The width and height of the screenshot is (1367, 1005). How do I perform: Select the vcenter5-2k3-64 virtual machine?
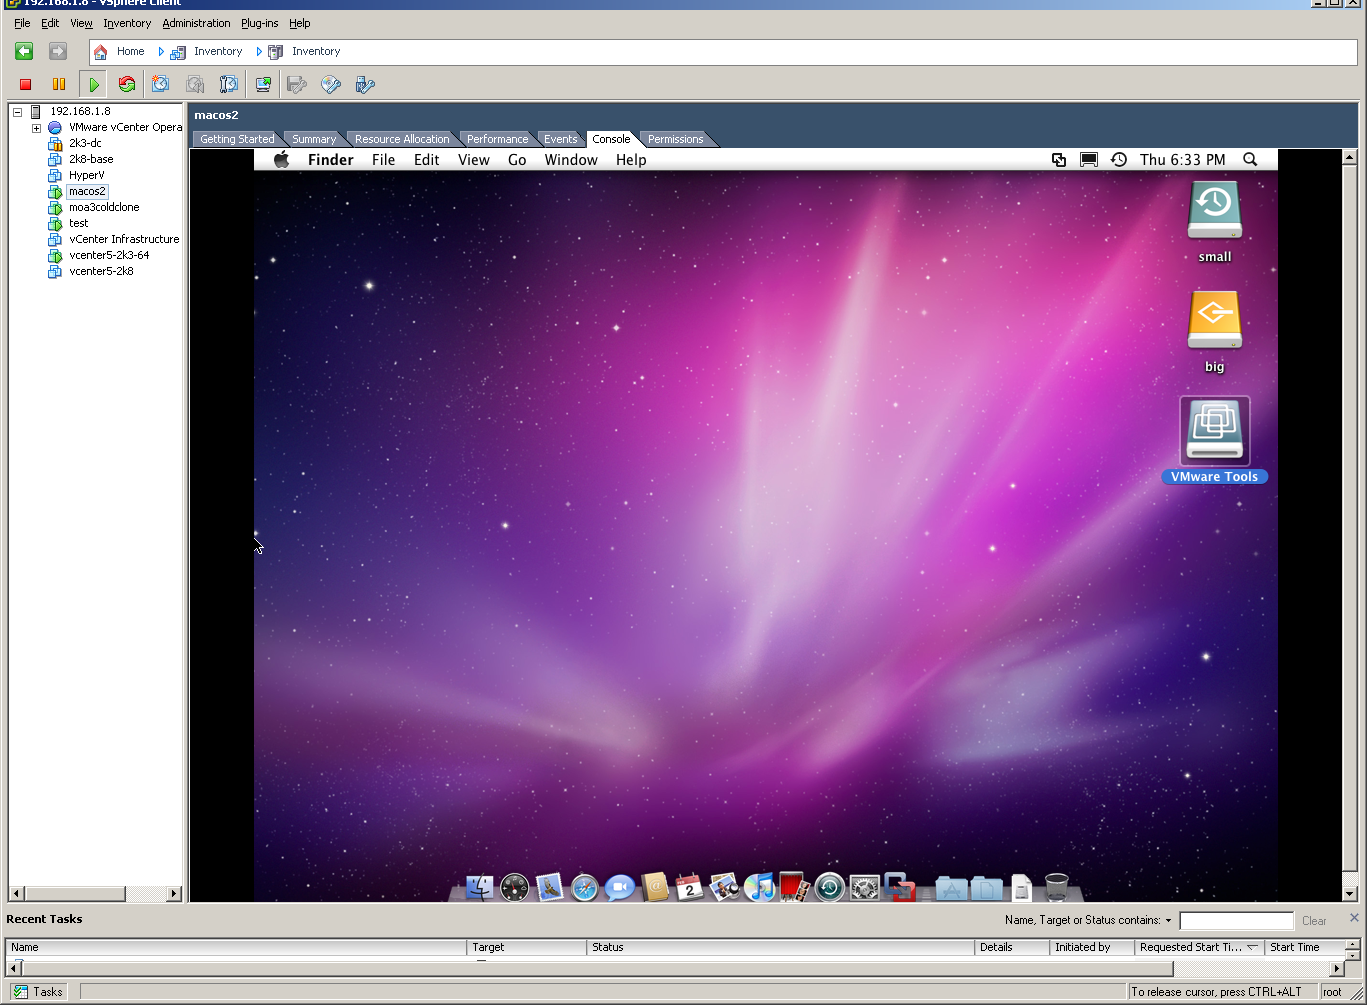pyautogui.click(x=109, y=255)
